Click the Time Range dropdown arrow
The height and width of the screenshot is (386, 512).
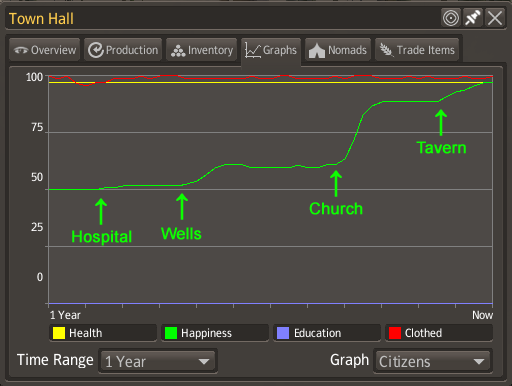click(x=204, y=362)
